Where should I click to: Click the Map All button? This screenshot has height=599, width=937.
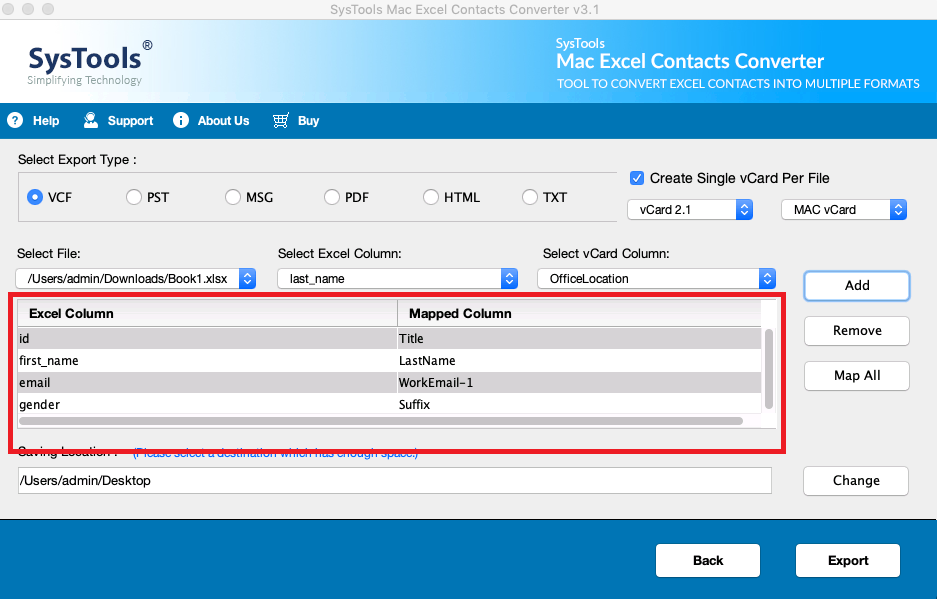[857, 375]
